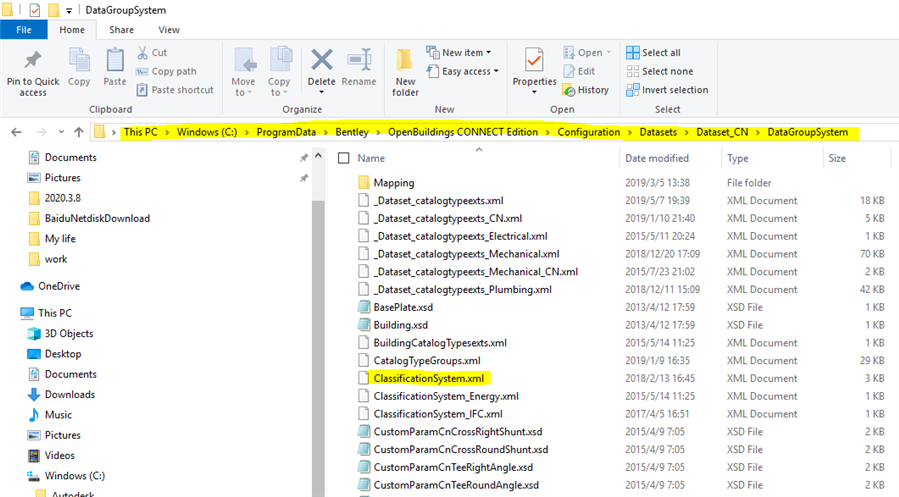Open the quick access toolbar customize dropdown
899x497 pixels.
(69, 10)
